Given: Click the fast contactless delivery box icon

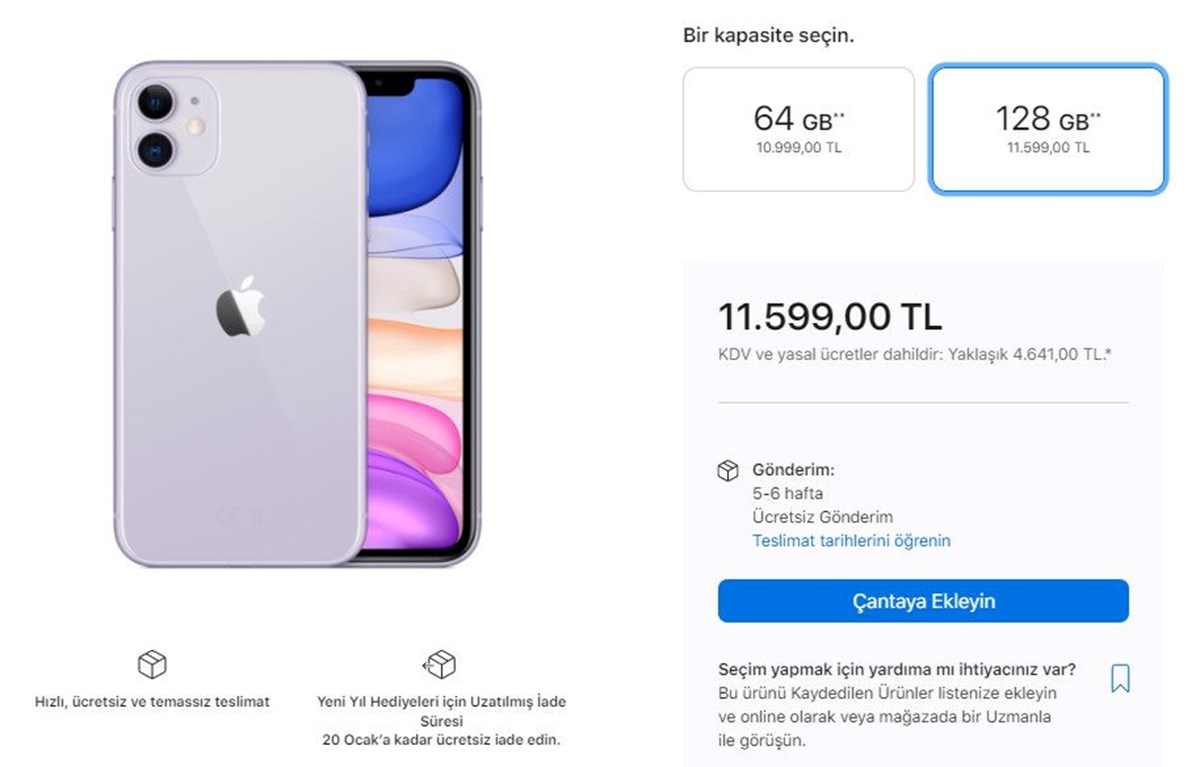Looking at the screenshot, I should (151, 664).
